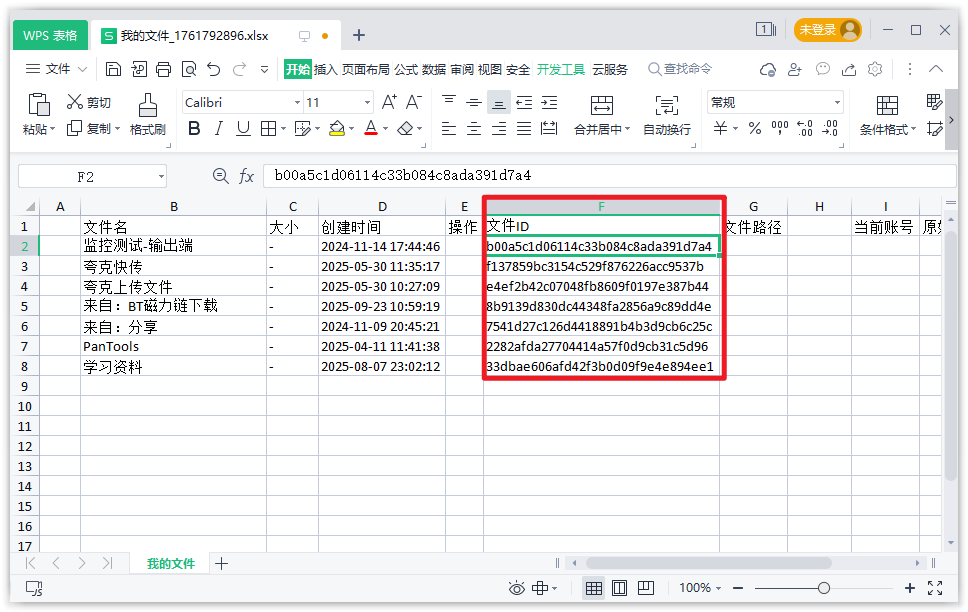Click the 未登录 login button
Viewport: 968px width, 612px height.
click(827, 30)
